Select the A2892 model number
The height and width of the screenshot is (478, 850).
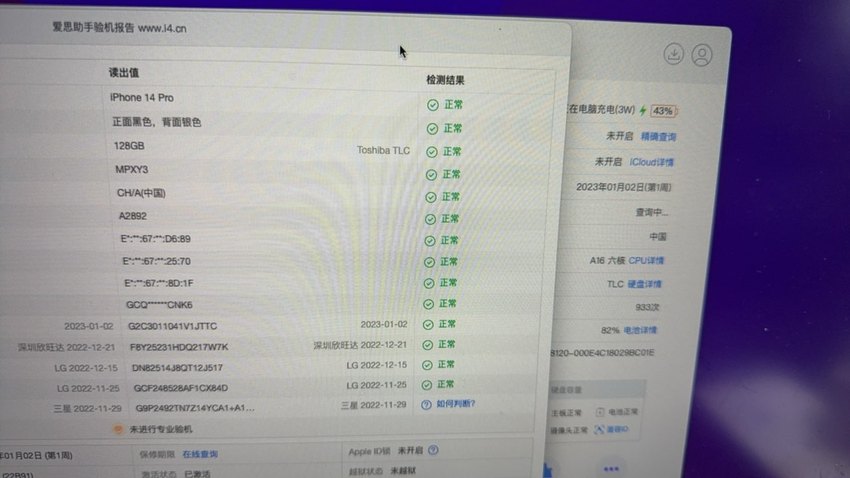[x=133, y=216]
